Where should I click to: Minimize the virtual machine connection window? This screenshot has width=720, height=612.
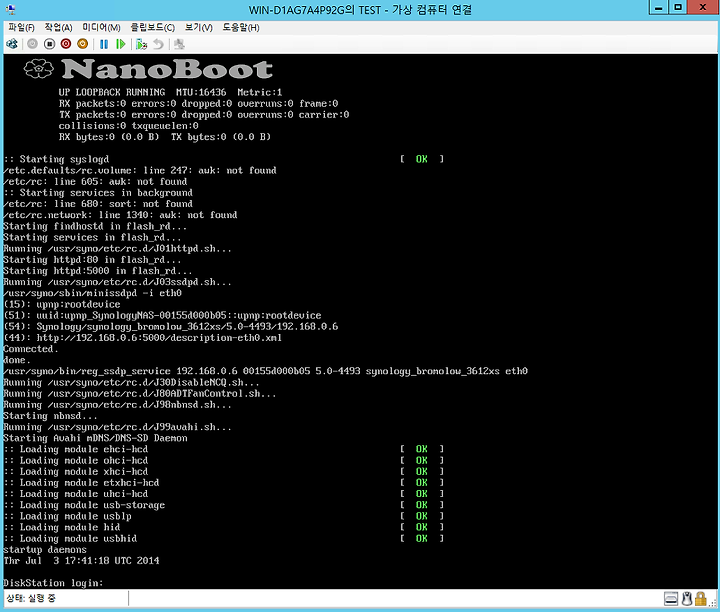click(x=659, y=7)
